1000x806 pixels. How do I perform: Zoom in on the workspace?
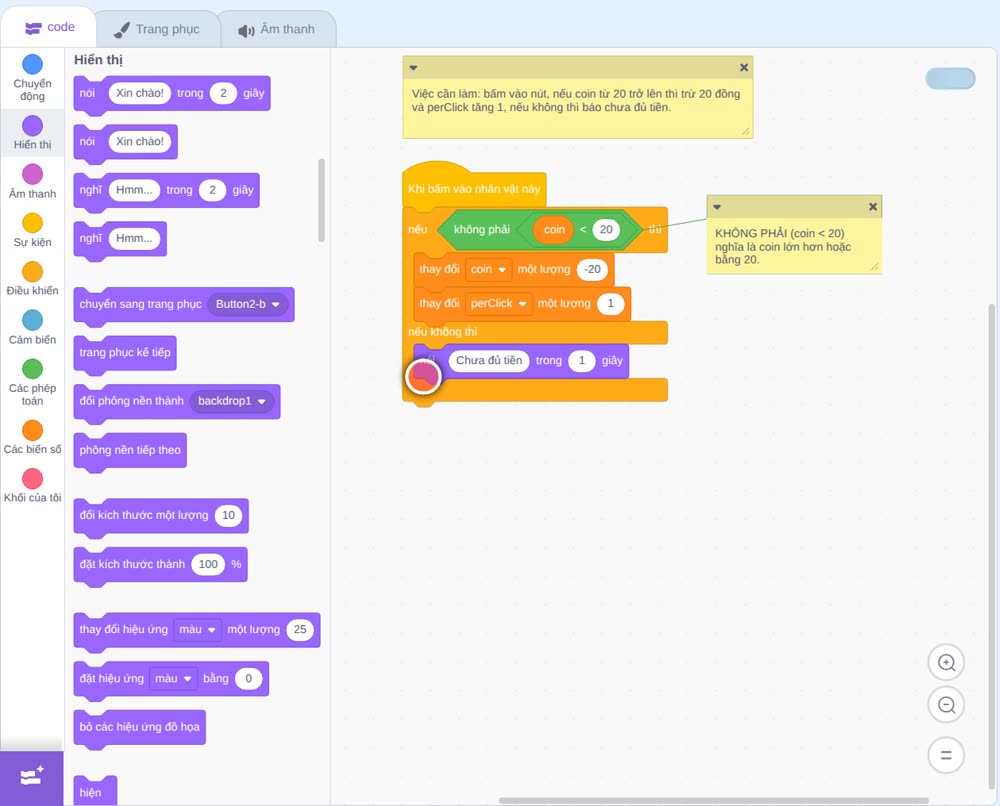click(946, 663)
